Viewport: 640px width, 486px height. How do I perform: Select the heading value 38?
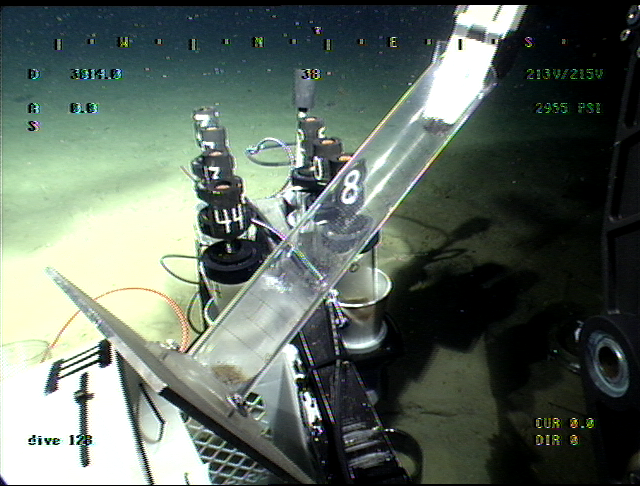click(311, 74)
